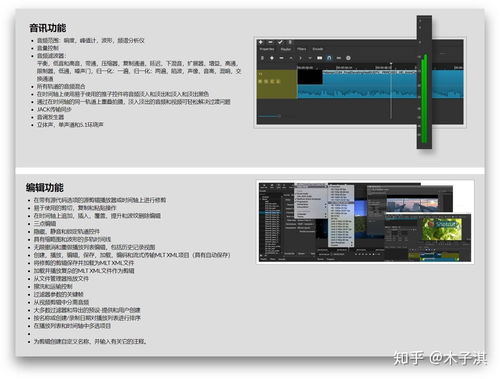This screenshot has width=500, height=379.
Task: Toggle the scrub-while-dragging icon after the magnet
Action: click(x=339, y=58)
